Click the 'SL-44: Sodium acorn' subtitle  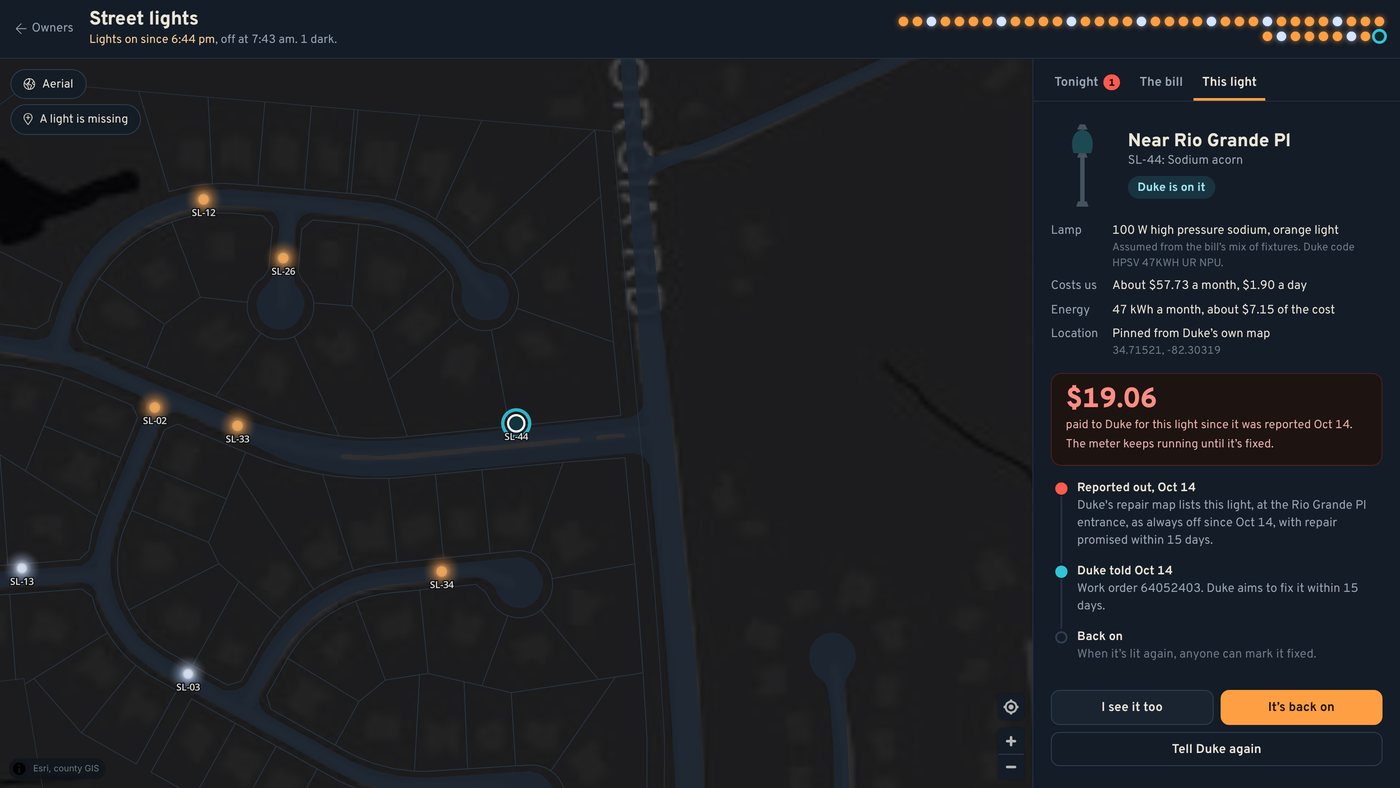click(1185, 160)
